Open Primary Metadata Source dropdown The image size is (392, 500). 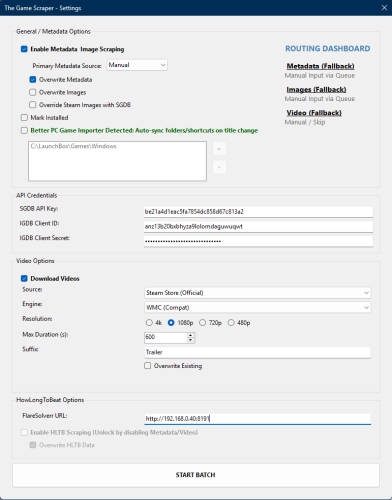137,65
